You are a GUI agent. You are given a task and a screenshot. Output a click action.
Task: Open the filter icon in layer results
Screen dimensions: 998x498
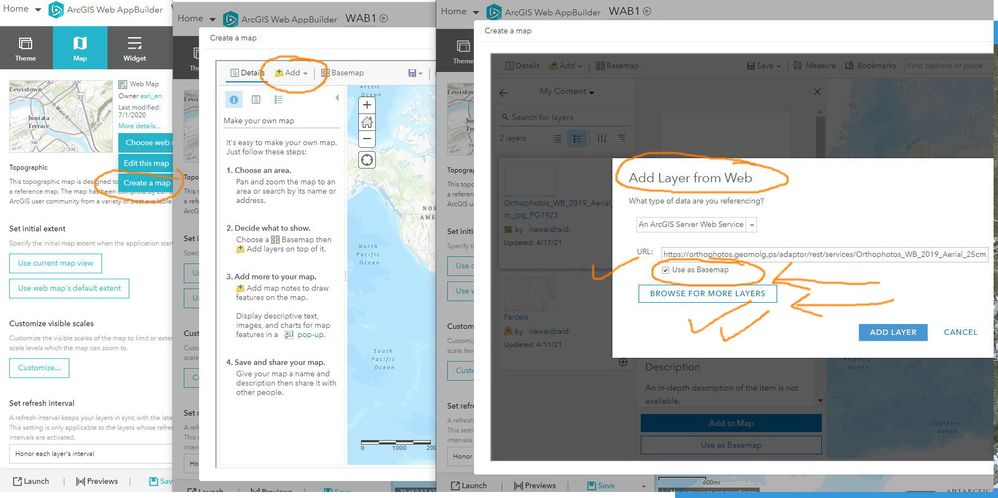click(601, 138)
